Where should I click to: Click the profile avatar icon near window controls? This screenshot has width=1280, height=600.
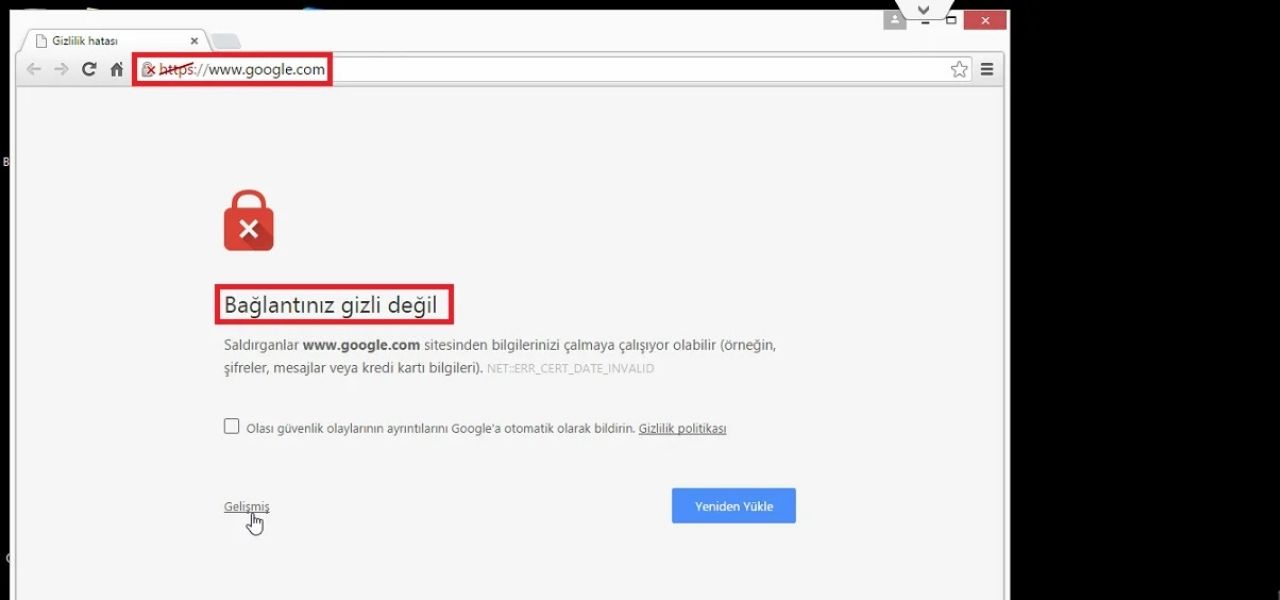893,19
